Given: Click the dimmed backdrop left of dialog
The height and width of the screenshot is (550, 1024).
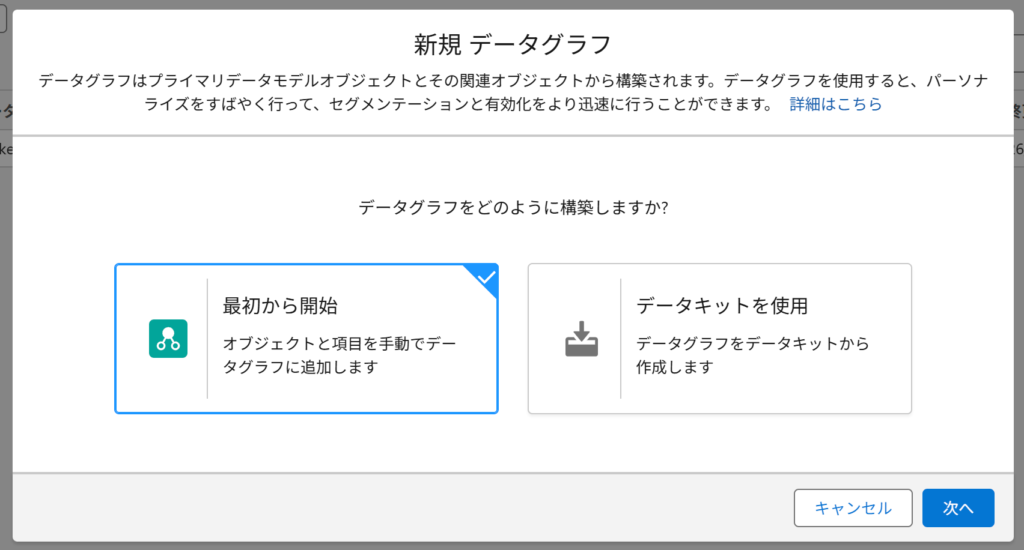Looking at the screenshot, I should coord(6,327).
